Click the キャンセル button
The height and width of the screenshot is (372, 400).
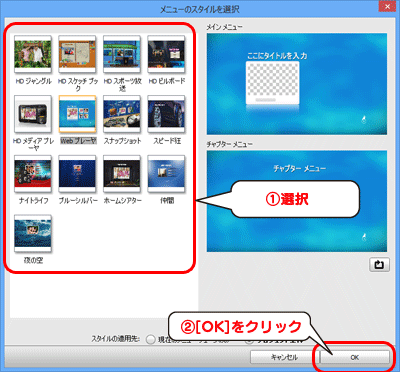(284, 357)
